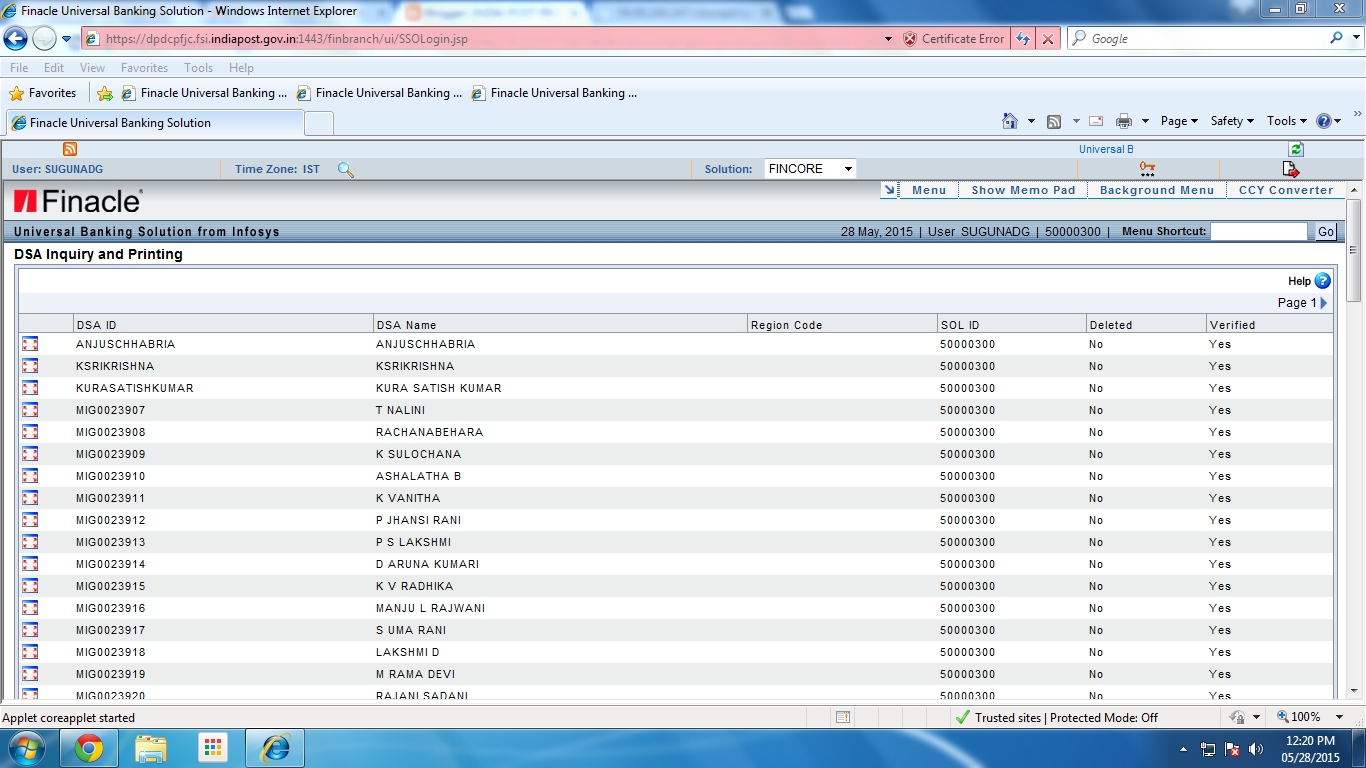This screenshot has height=768, width=1366.
Task: Open the RSS feed icon in Finacle header
Action: click(x=68, y=148)
